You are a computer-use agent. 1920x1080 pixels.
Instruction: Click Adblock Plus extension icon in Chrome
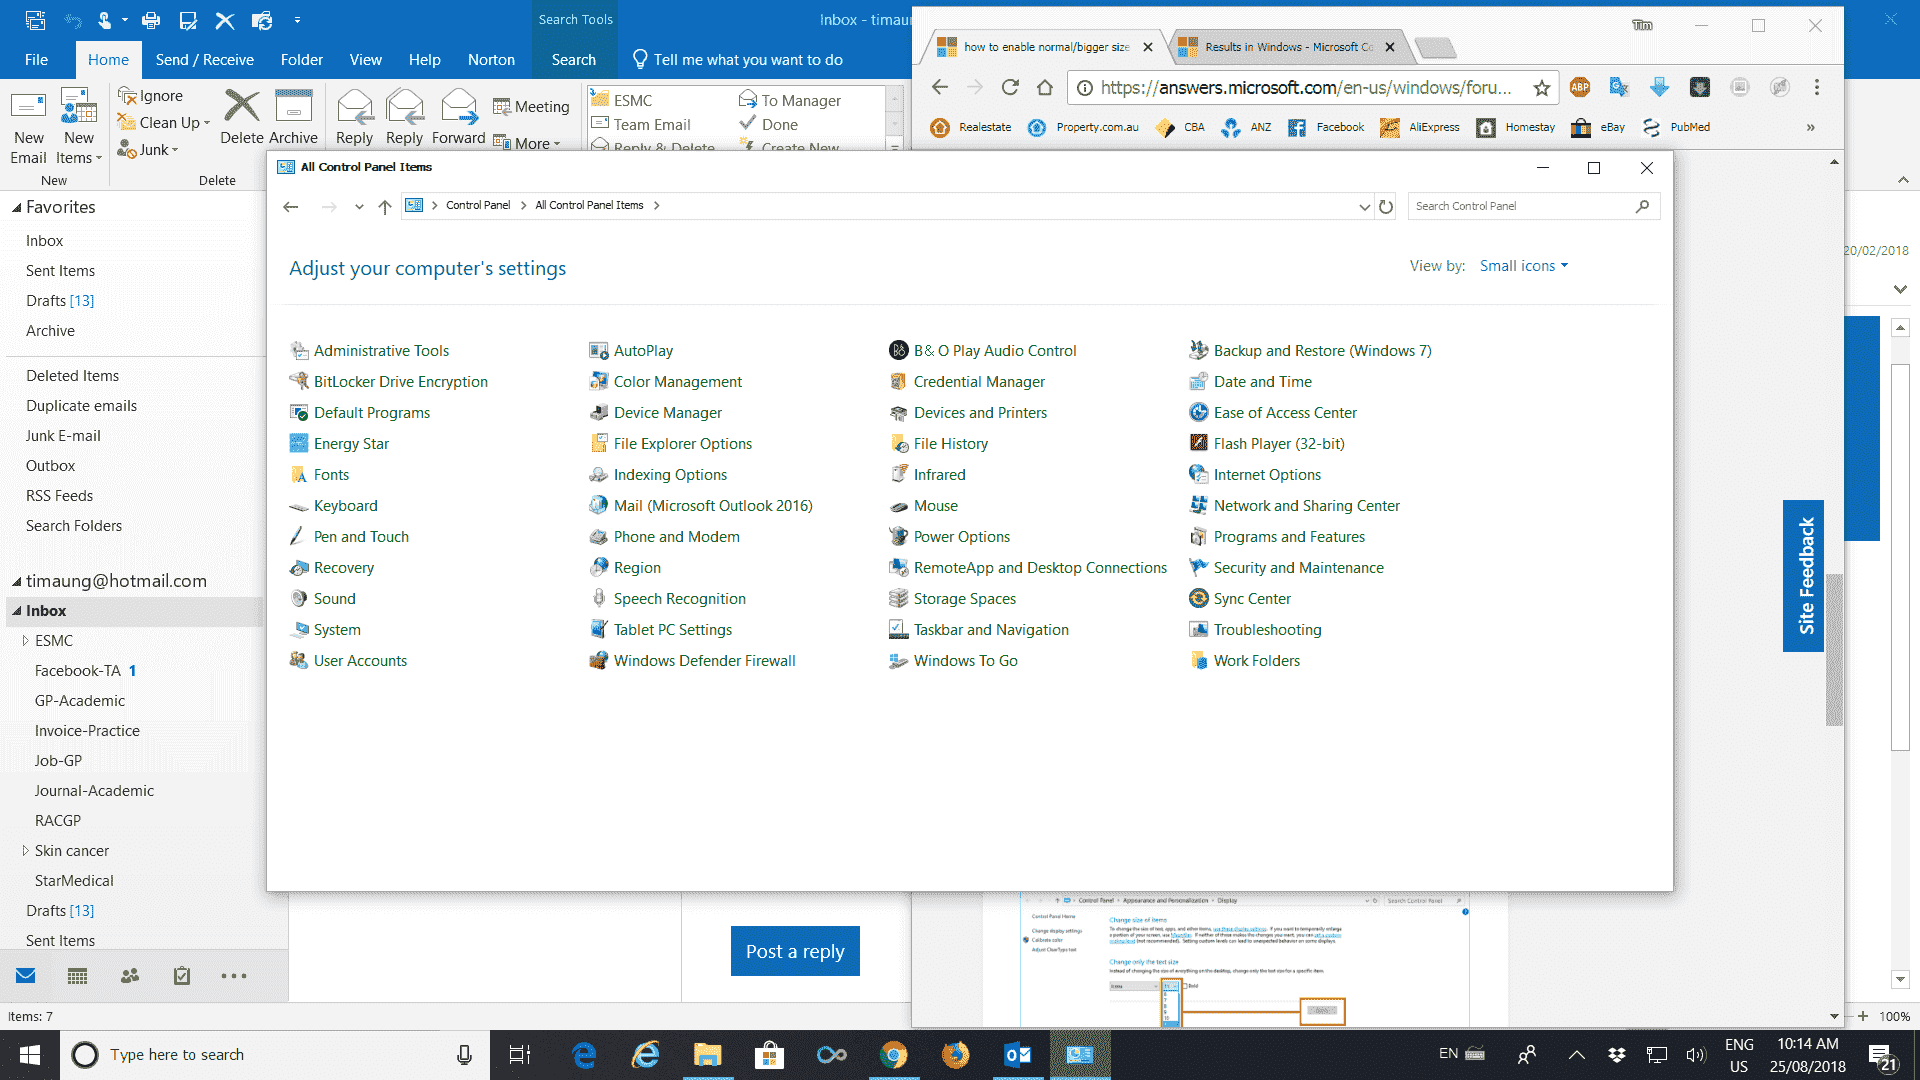[1580, 88]
